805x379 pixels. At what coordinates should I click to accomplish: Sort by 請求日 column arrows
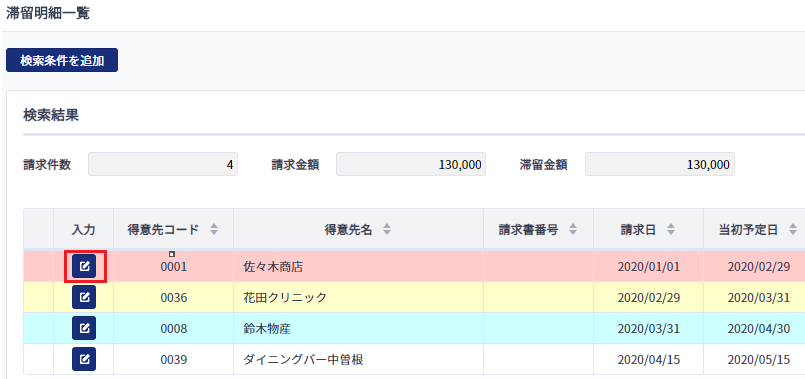[x=670, y=230]
